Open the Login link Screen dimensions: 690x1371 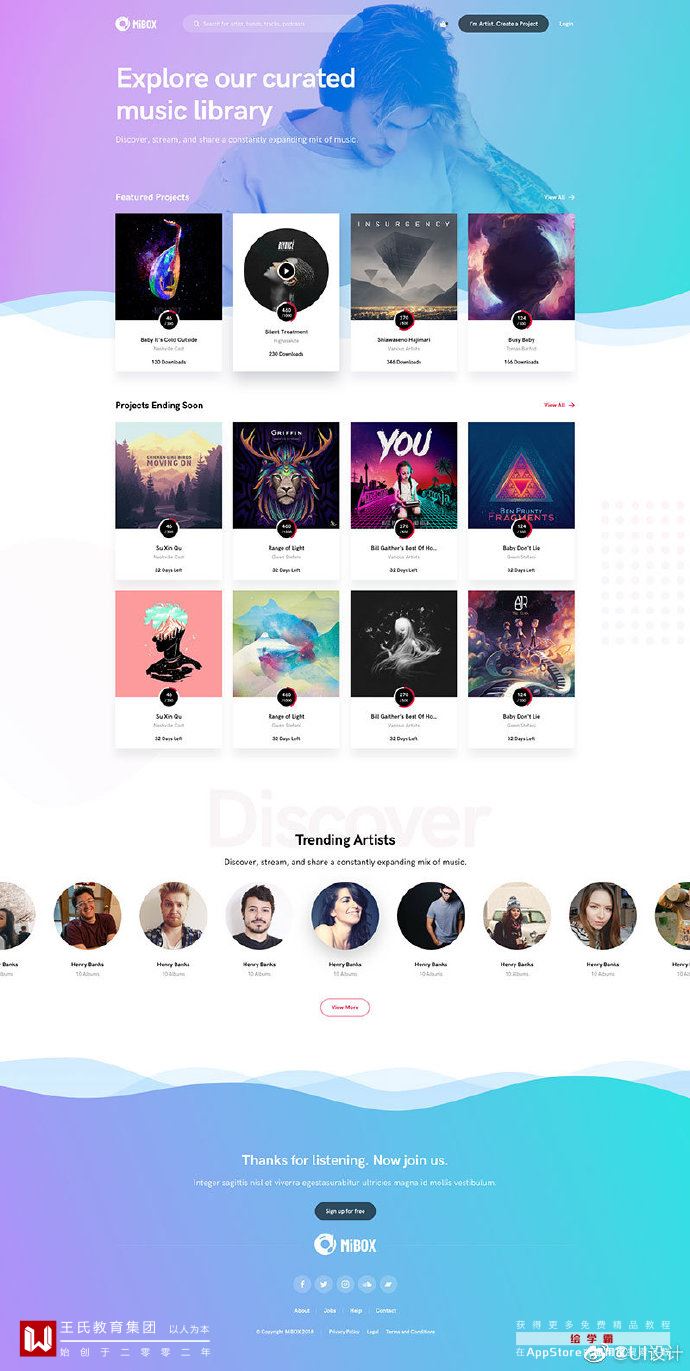(x=566, y=23)
